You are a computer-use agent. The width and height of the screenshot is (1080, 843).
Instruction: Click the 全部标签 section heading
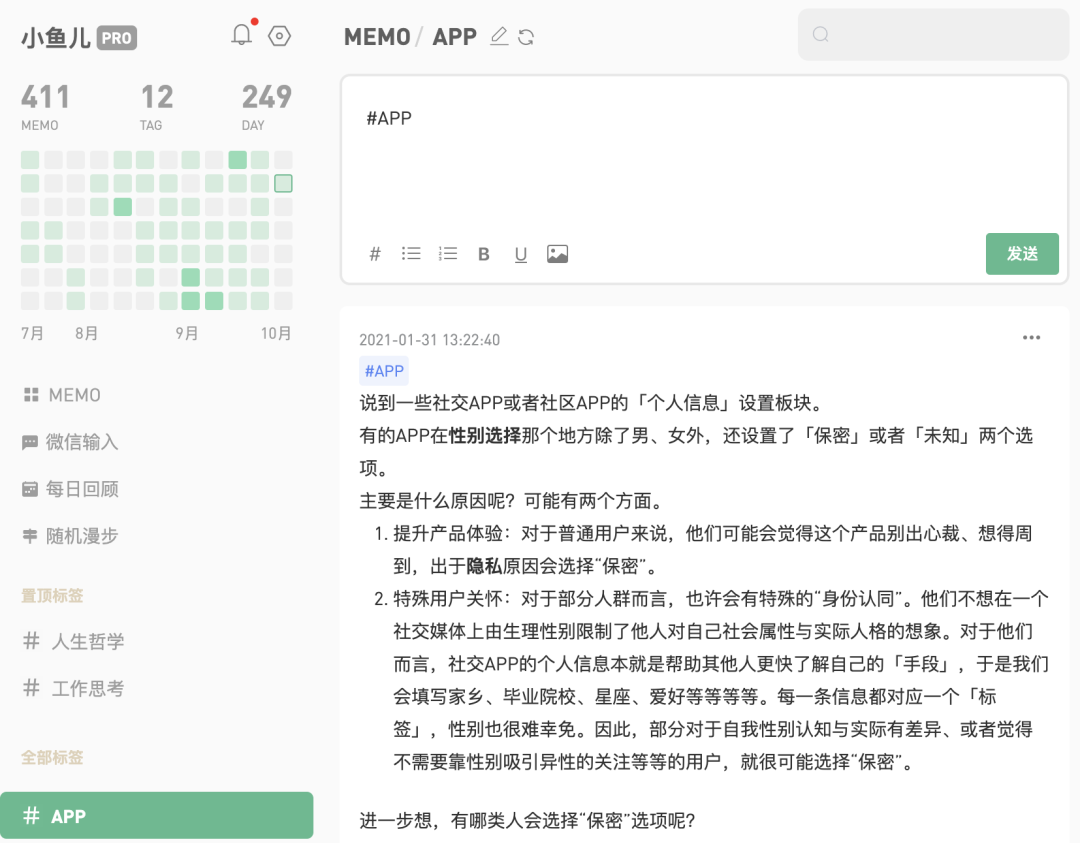[x=52, y=758]
